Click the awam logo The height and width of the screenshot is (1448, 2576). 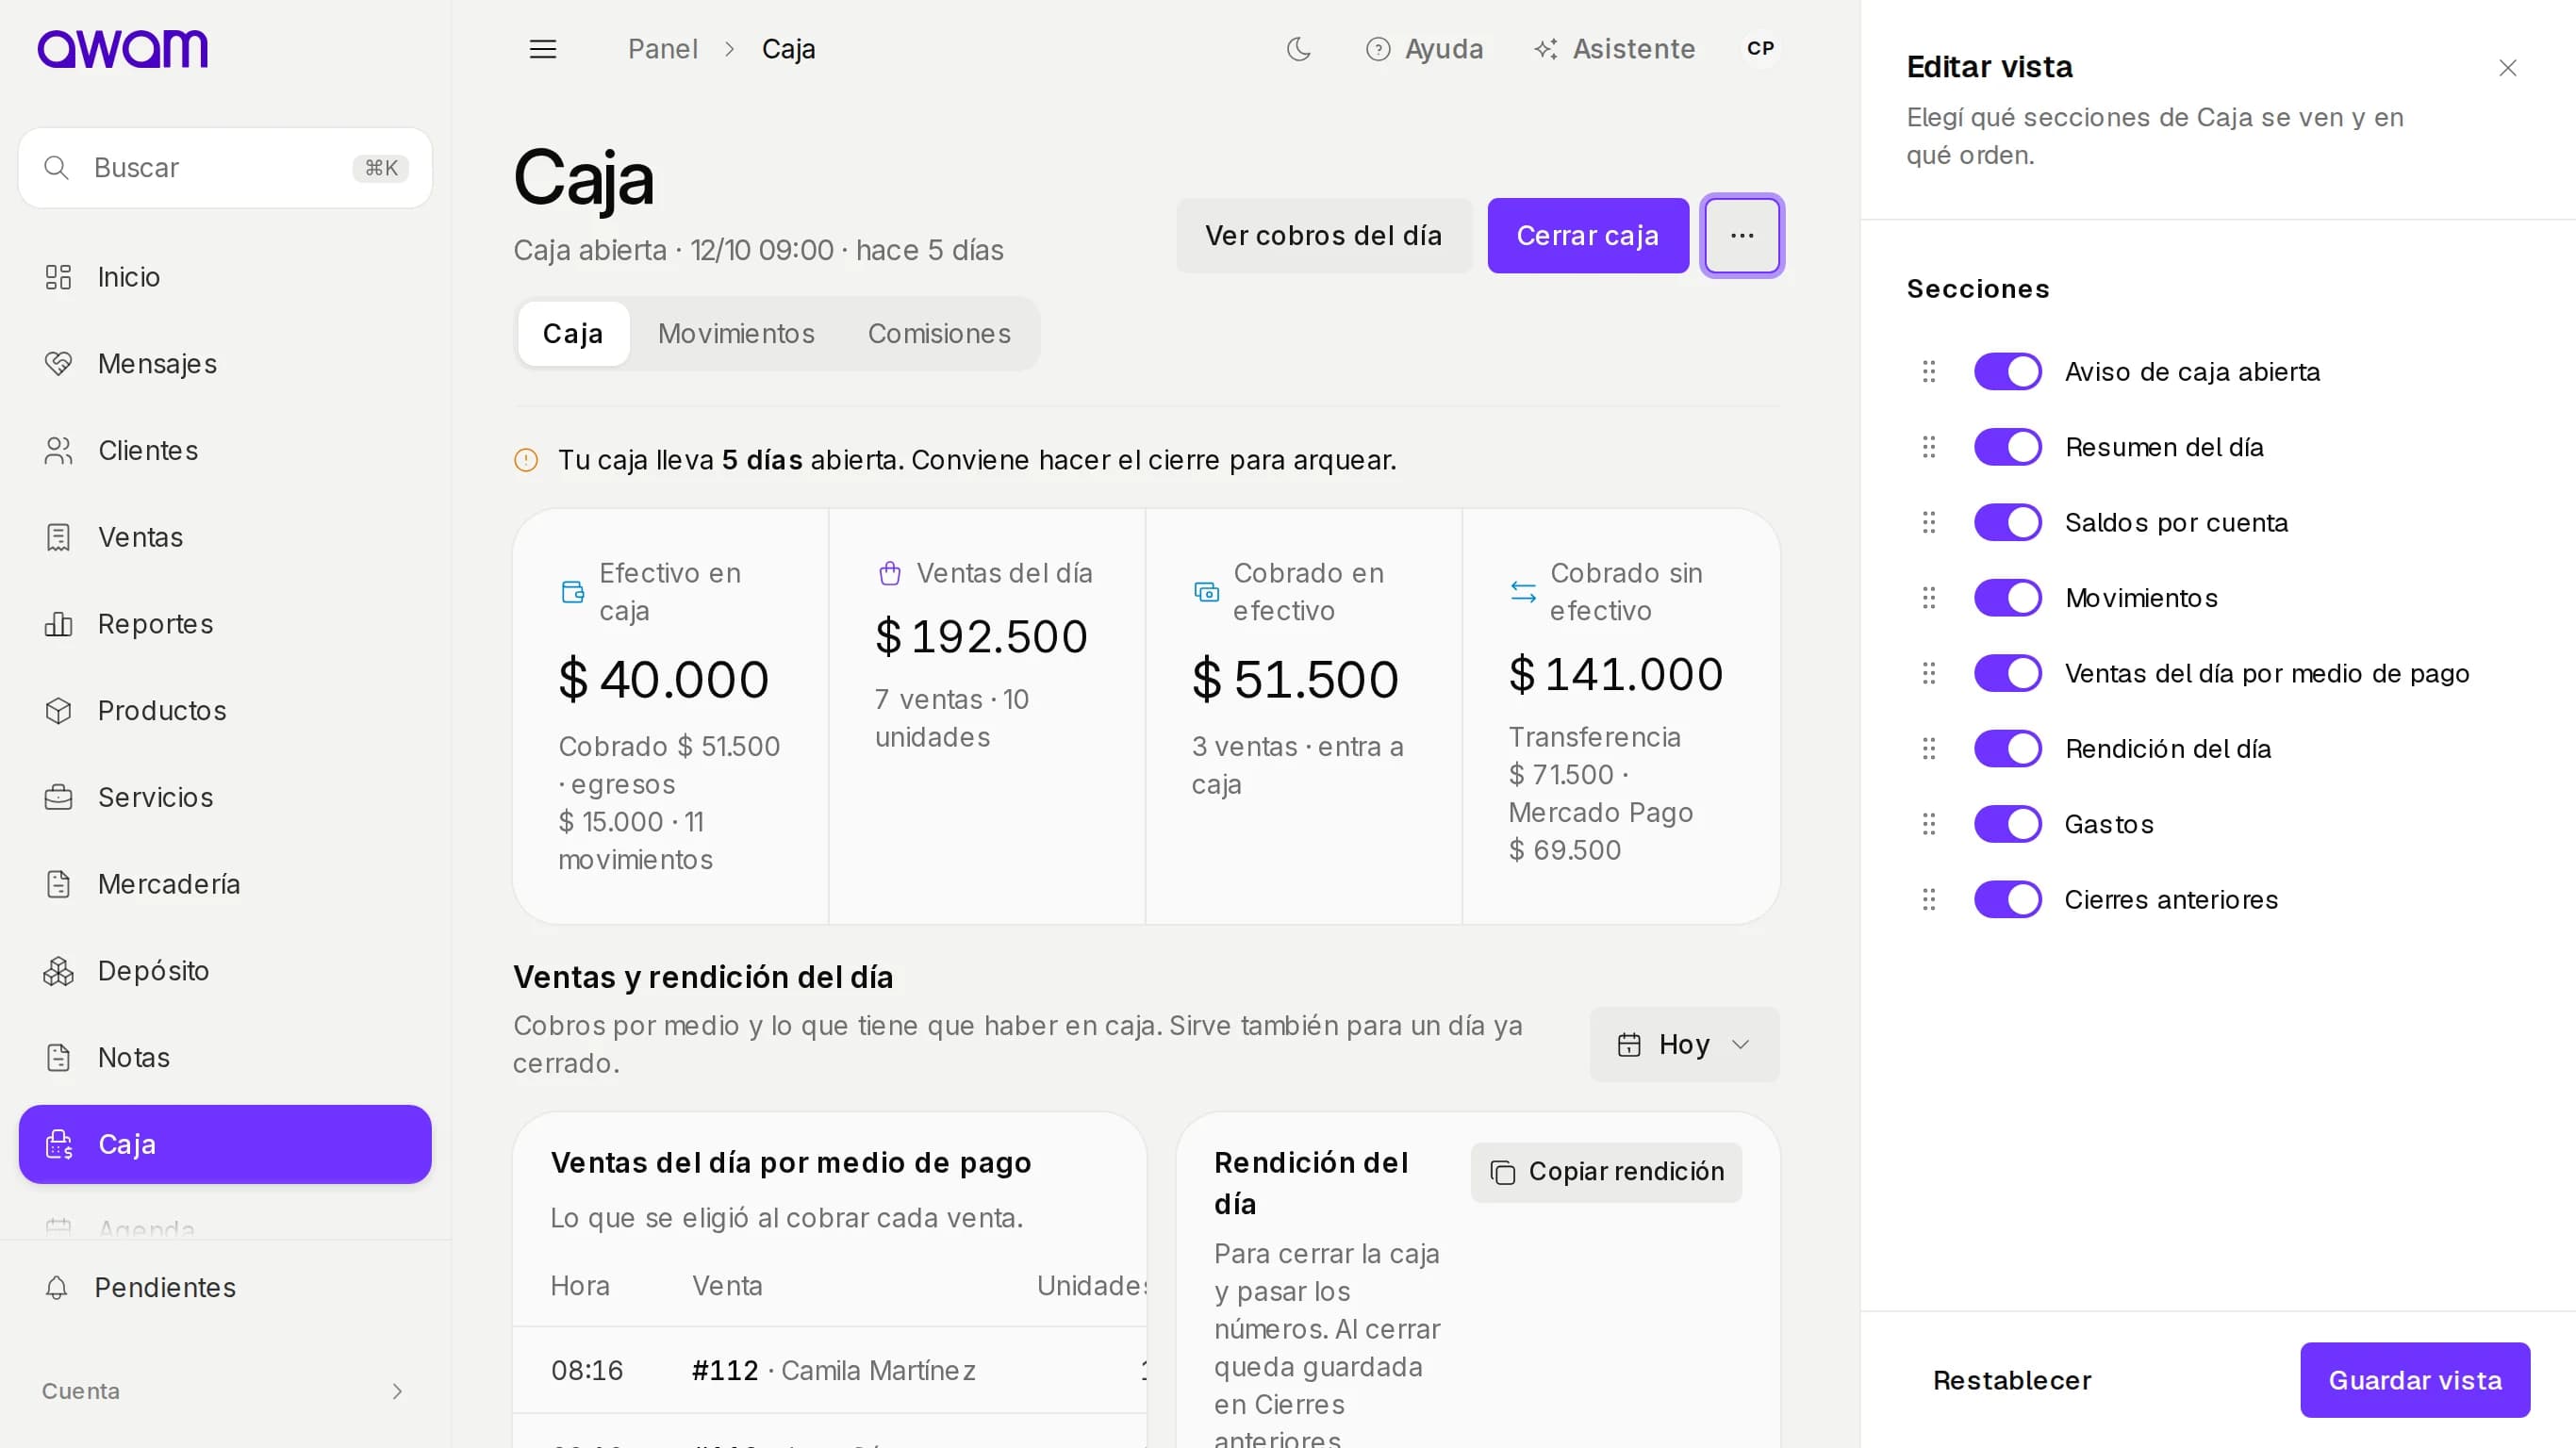click(x=122, y=48)
